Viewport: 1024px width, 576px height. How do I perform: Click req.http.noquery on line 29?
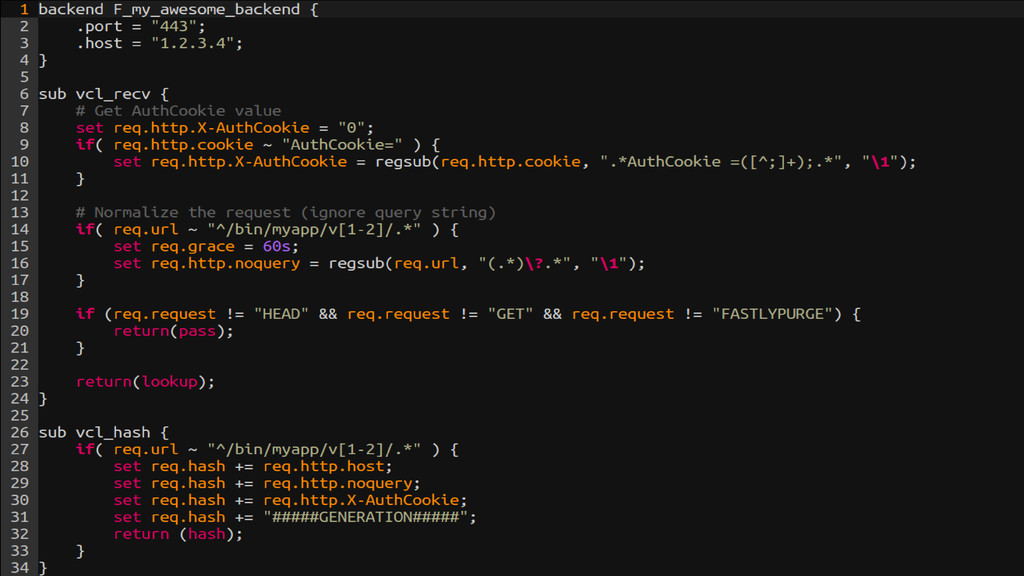338,484
